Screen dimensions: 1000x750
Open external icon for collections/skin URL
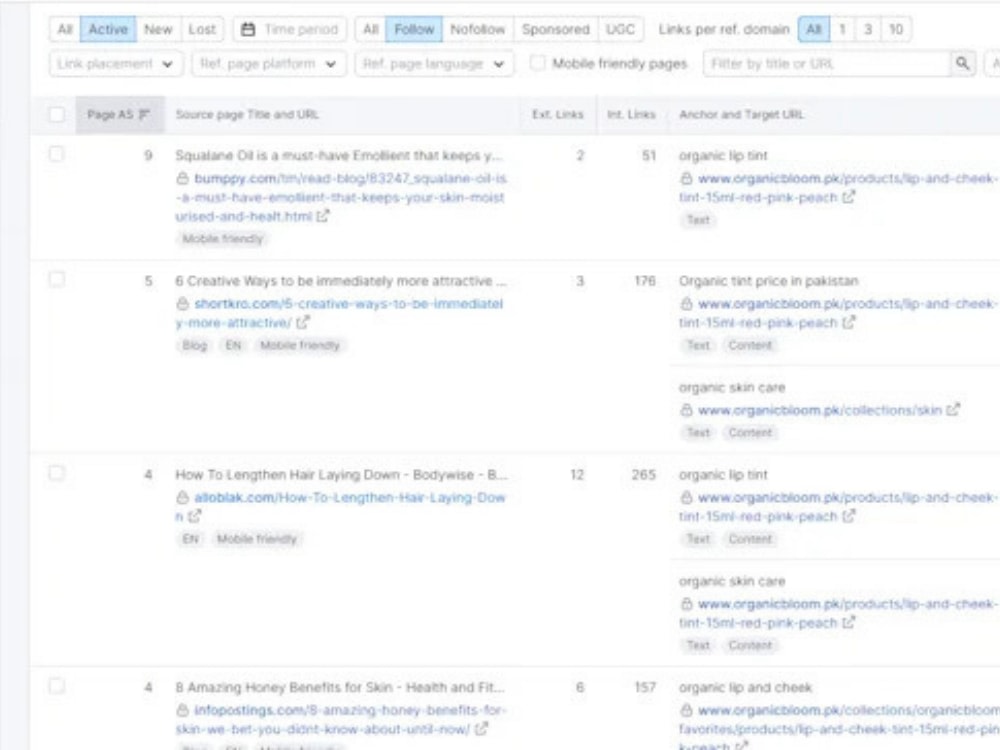pos(953,410)
